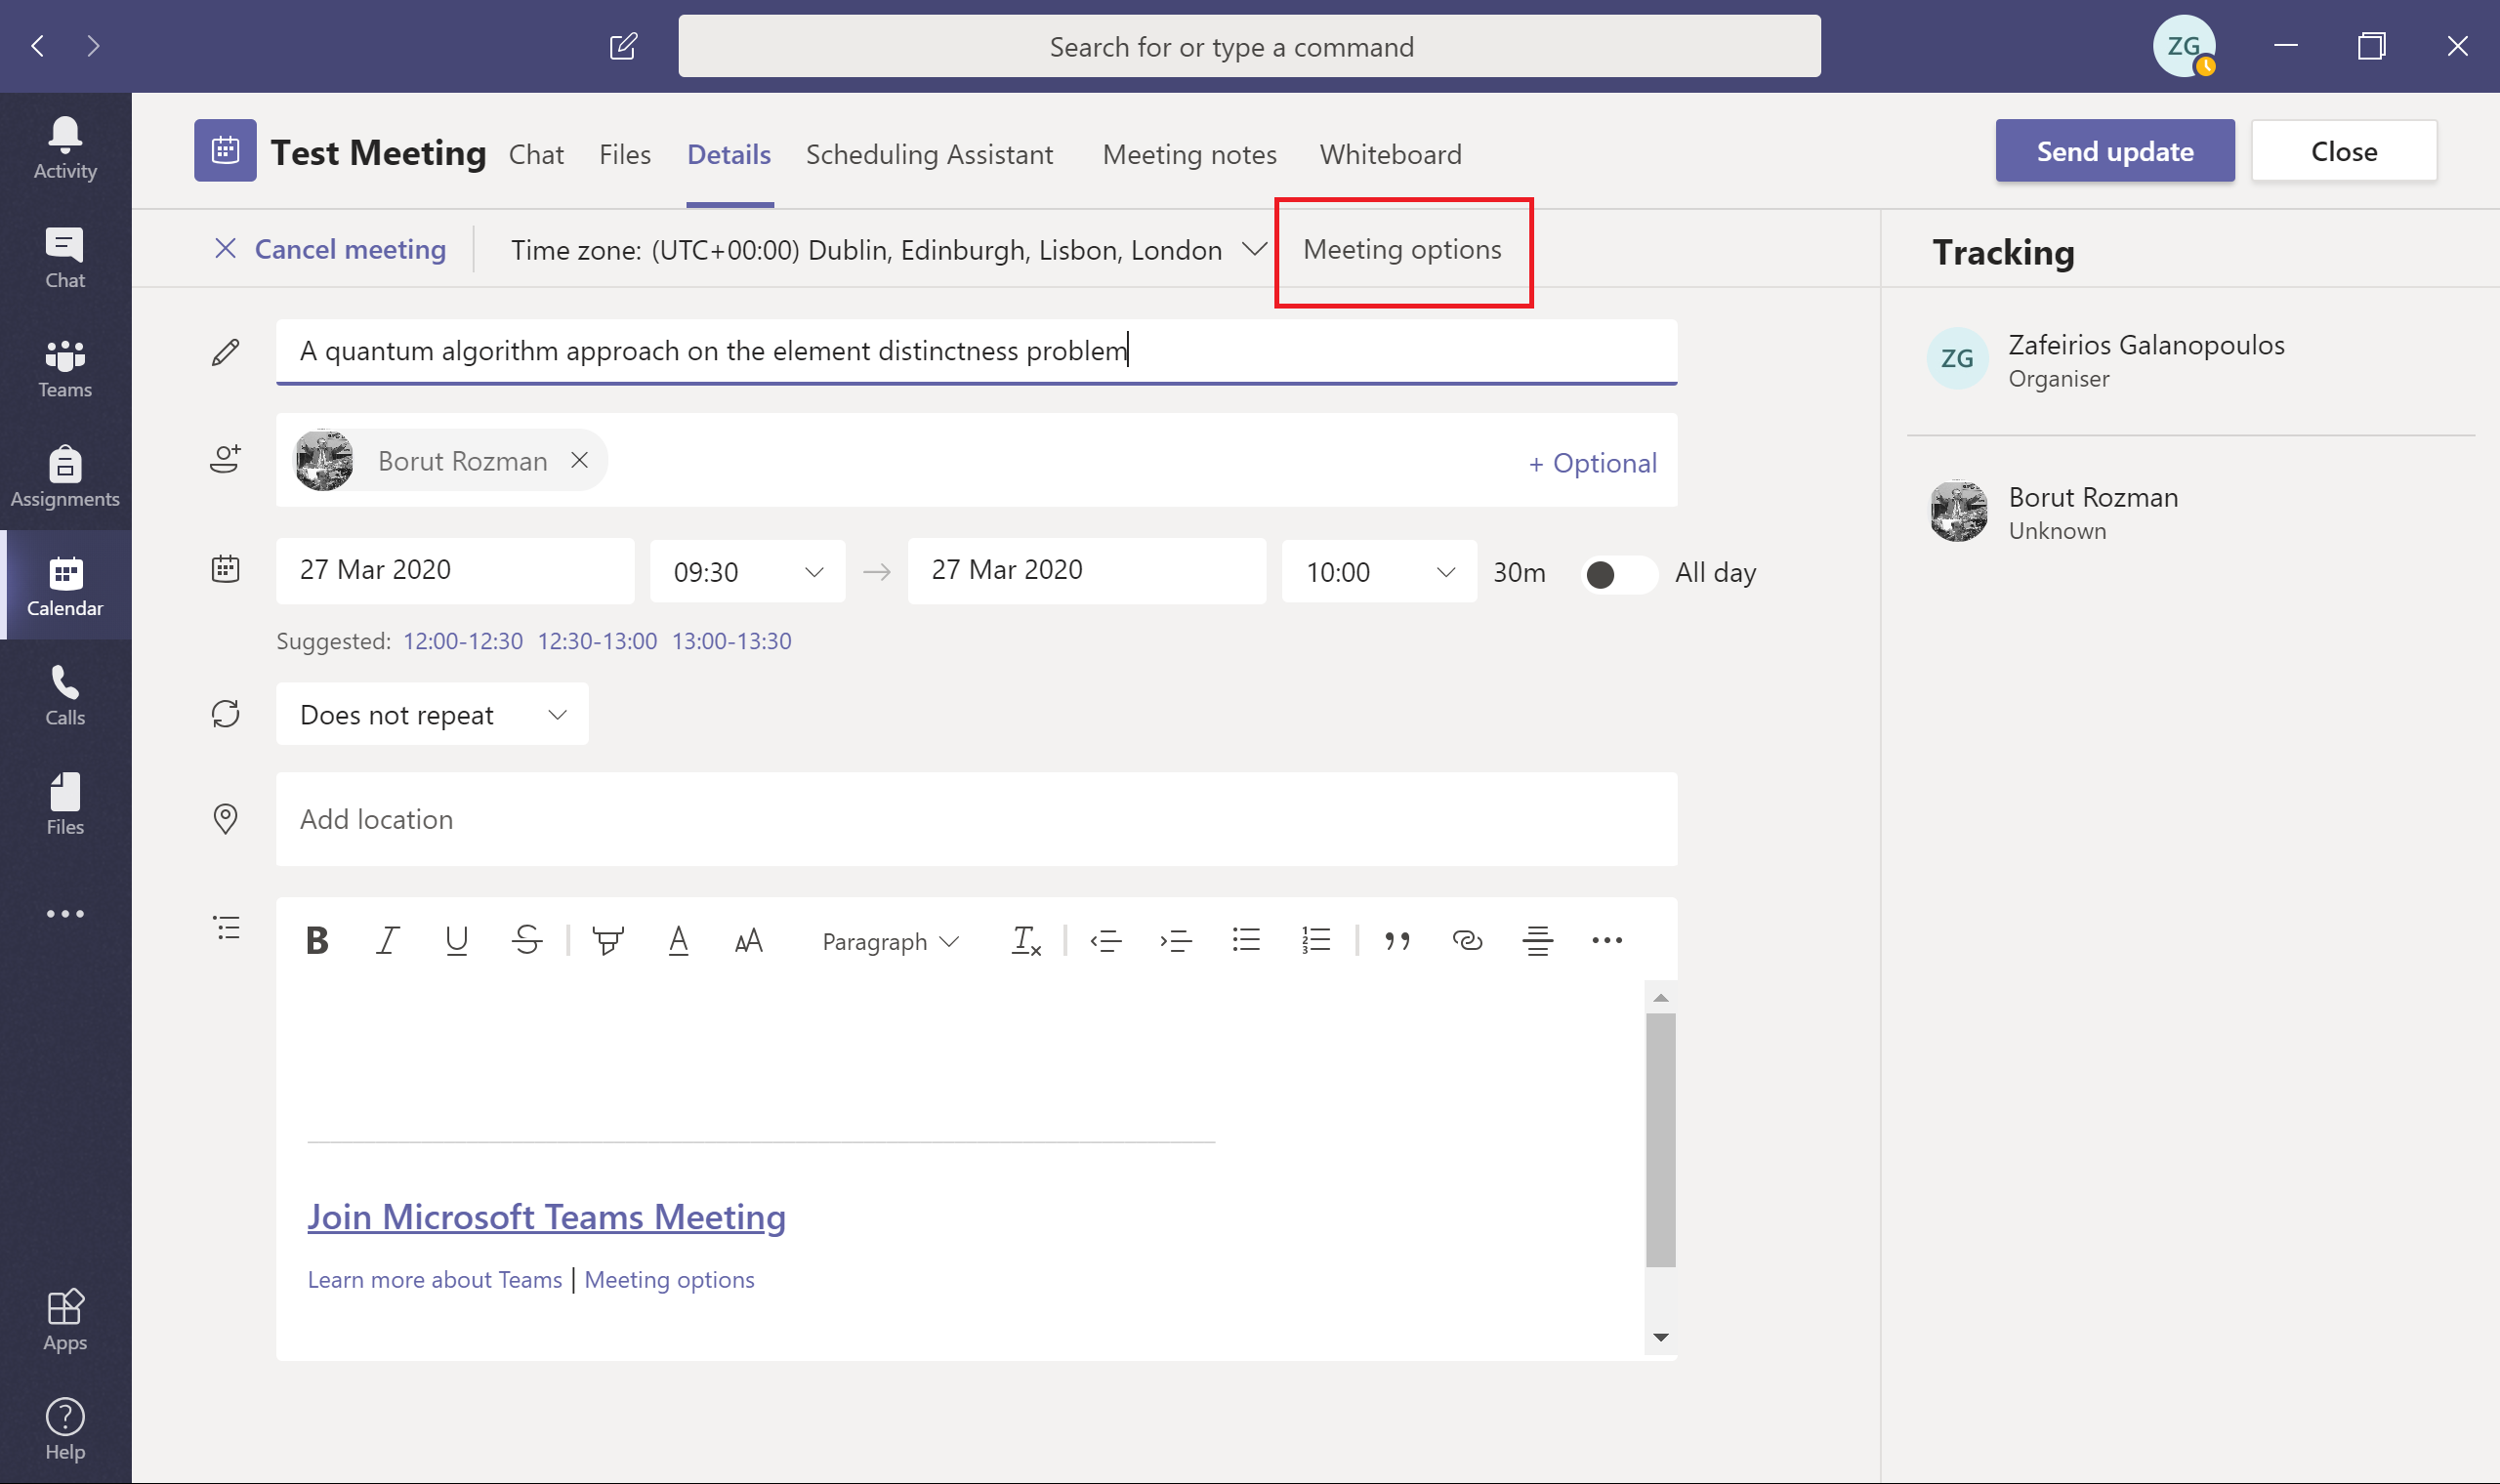Image resolution: width=2500 pixels, height=1484 pixels.
Task: Insert quote block
Action: pos(1397,941)
